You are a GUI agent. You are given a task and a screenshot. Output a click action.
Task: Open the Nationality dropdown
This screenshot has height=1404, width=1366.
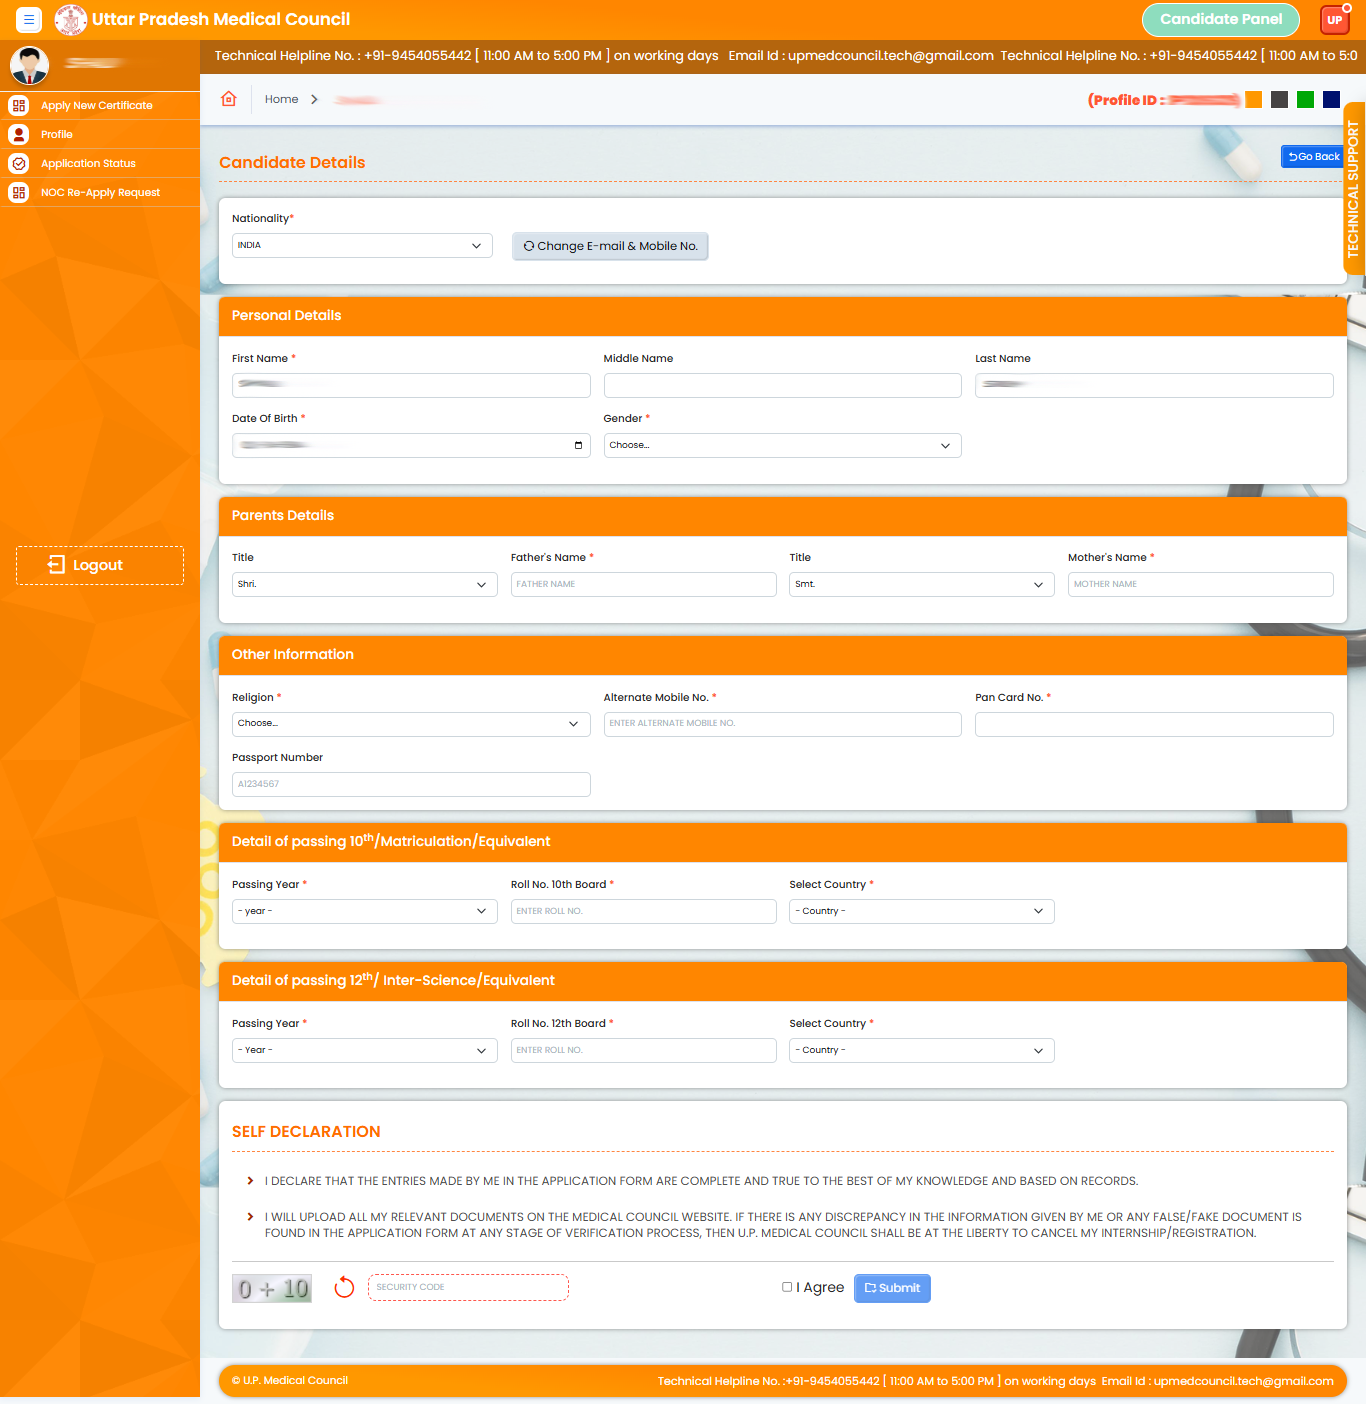click(362, 246)
